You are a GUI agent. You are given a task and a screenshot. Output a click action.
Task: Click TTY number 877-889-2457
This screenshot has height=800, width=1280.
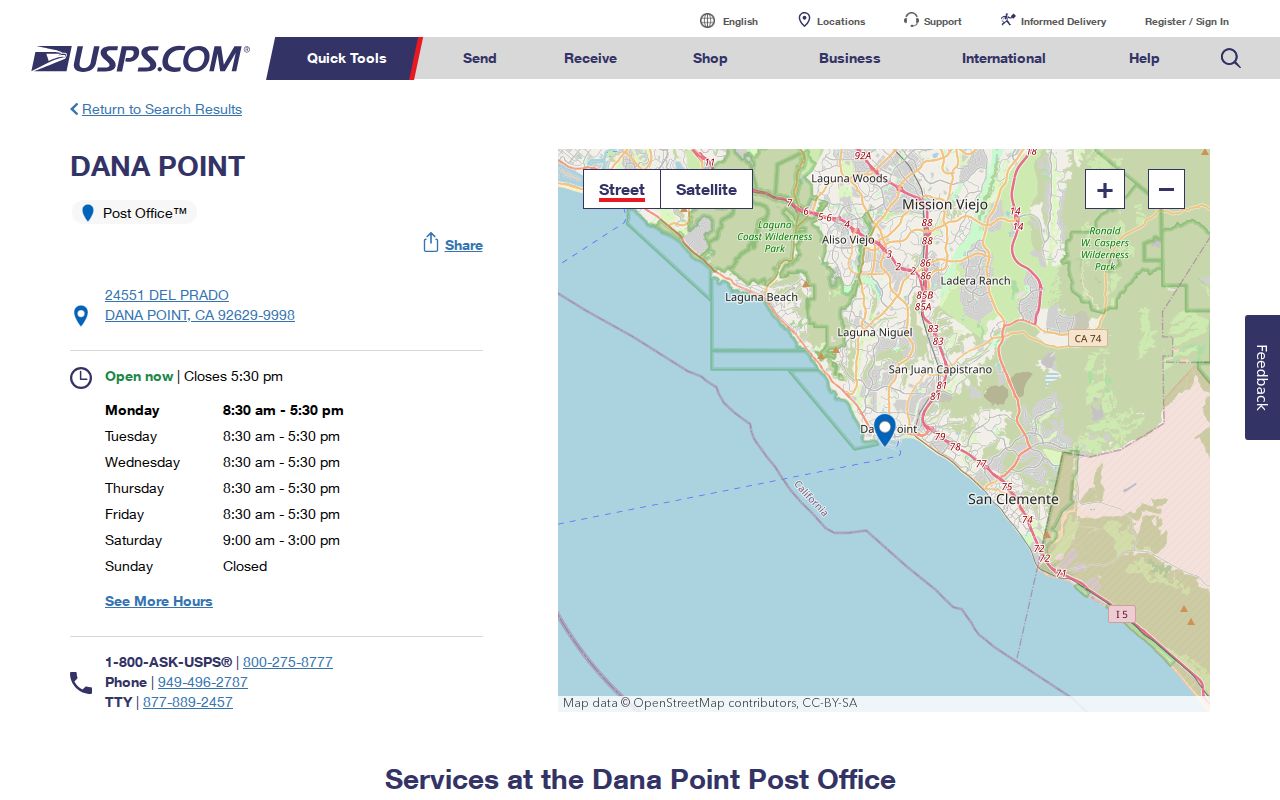pos(188,702)
